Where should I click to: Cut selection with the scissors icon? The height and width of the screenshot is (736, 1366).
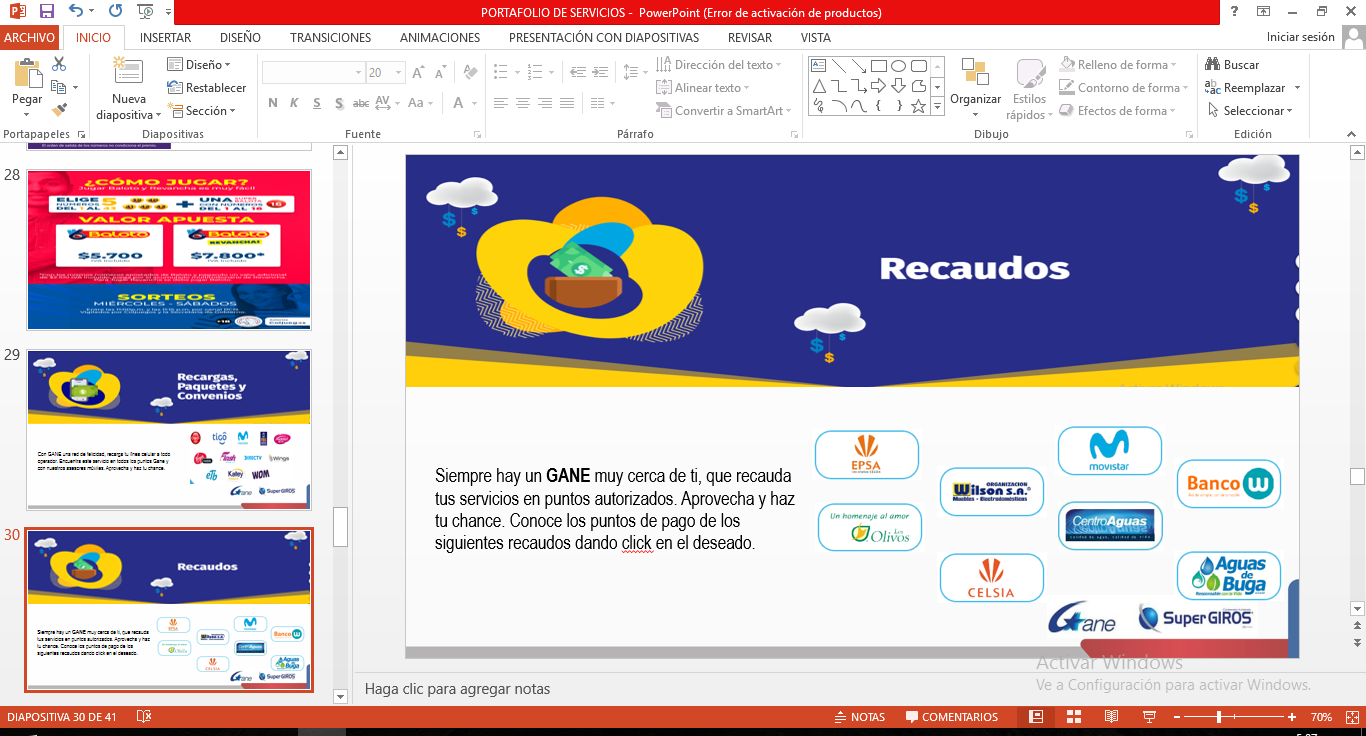(x=59, y=64)
